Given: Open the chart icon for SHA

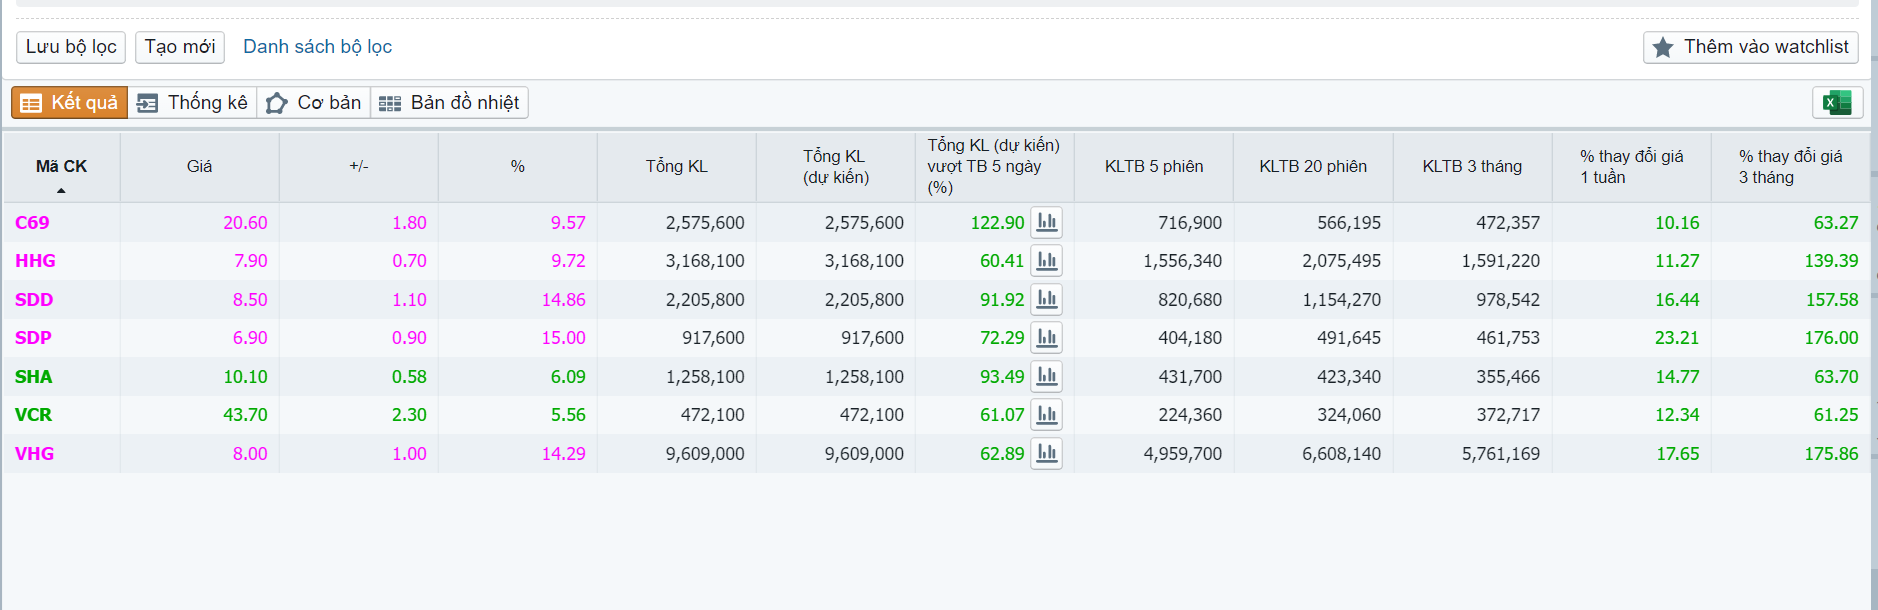Looking at the screenshot, I should [1046, 376].
